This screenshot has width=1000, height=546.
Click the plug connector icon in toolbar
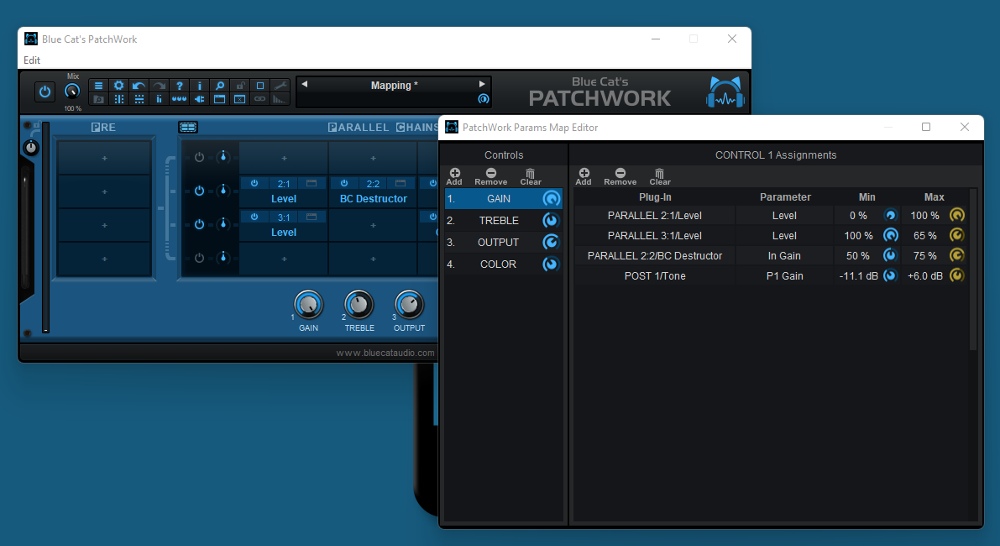[200, 99]
